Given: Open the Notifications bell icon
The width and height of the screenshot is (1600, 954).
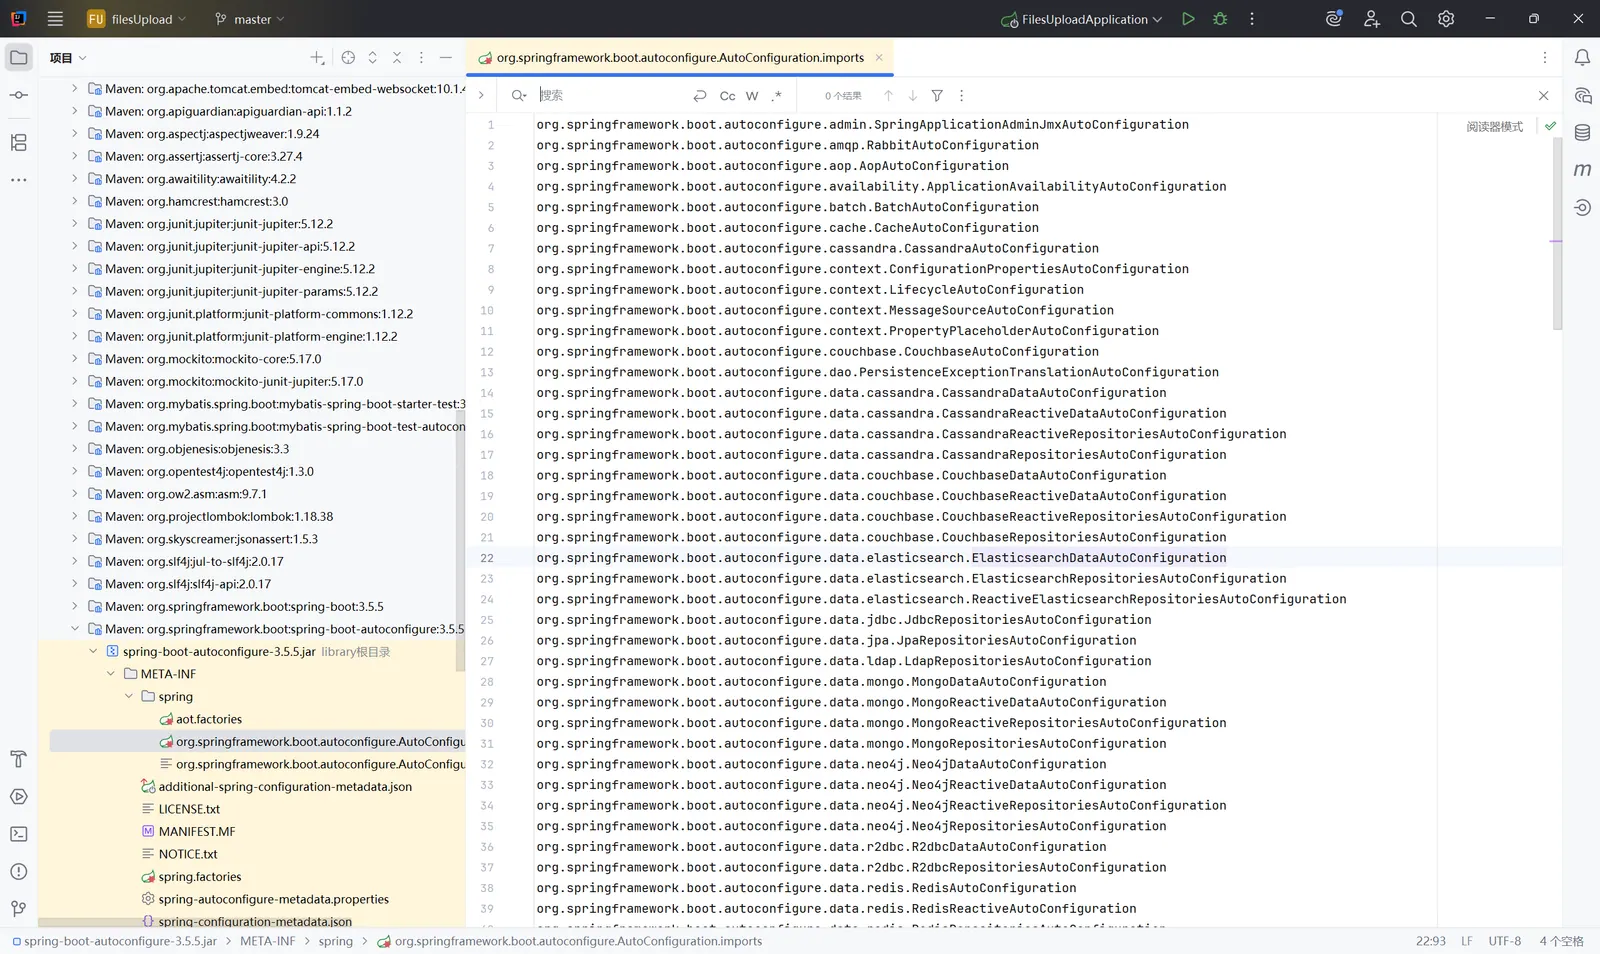Looking at the screenshot, I should [x=1582, y=58].
